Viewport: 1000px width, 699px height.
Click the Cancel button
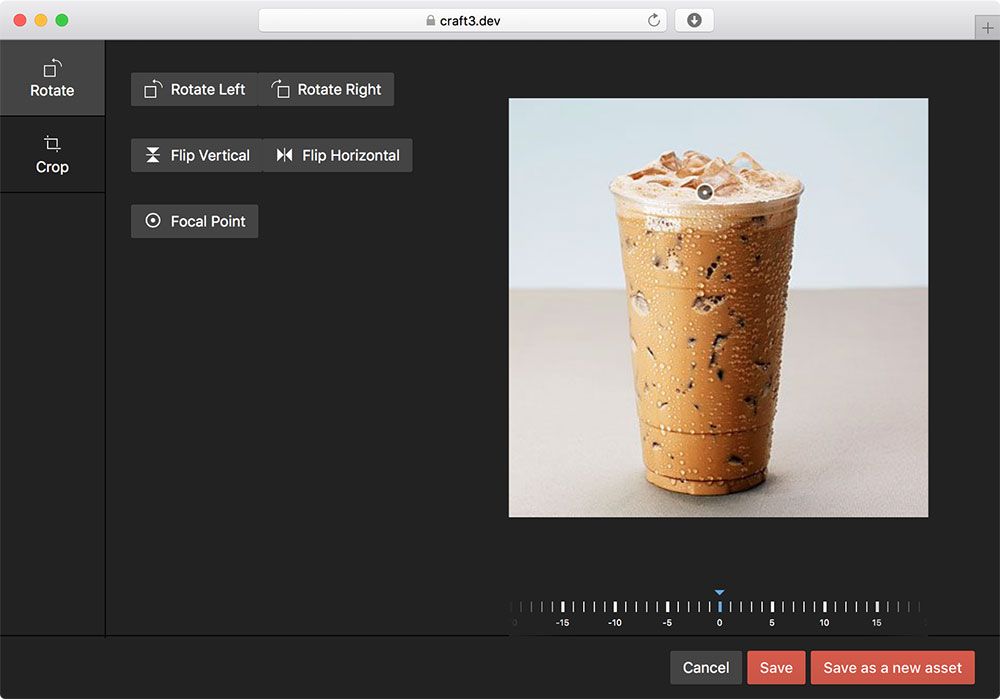pyautogui.click(x=706, y=667)
